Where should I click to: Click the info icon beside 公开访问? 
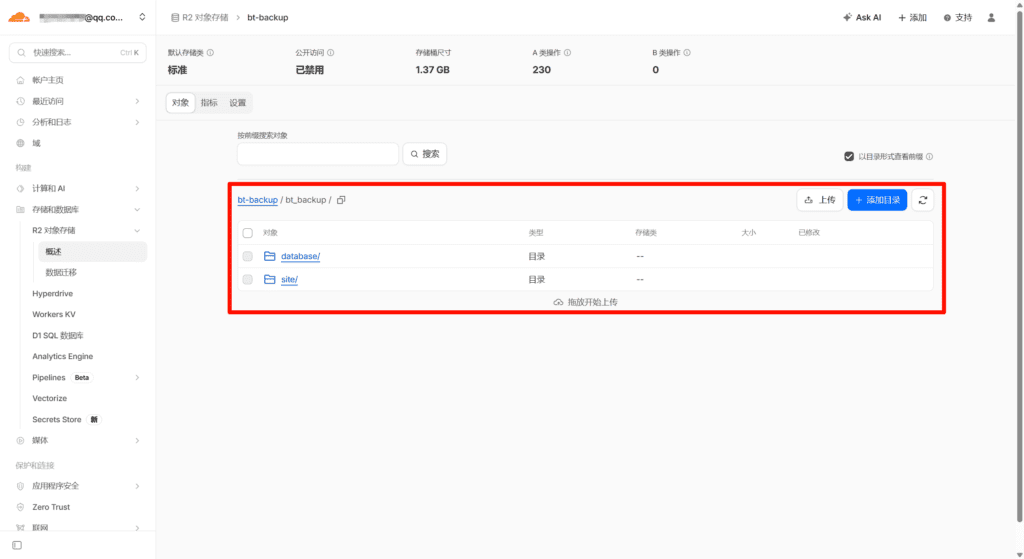pos(331,52)
